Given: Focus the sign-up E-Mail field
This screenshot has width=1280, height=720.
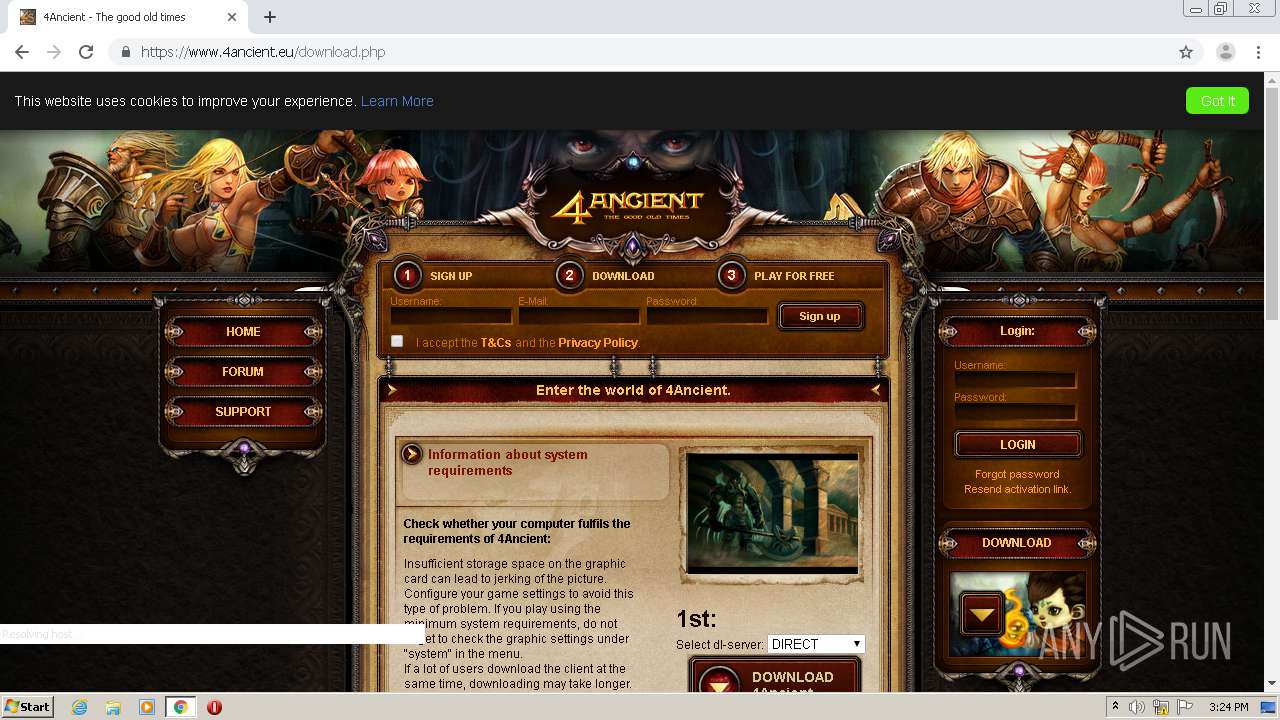Looking at the screenshot, I should (x=579, y=316).
